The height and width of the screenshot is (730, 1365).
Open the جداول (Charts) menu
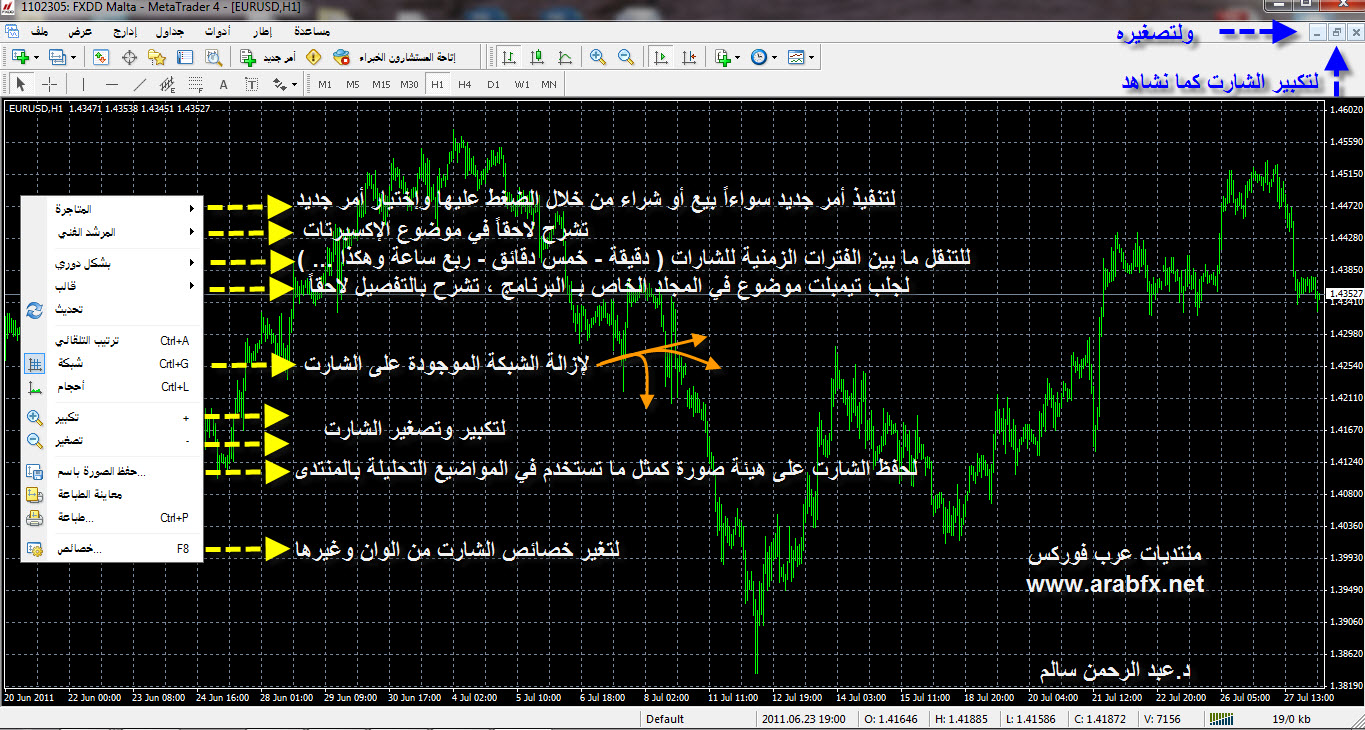(171, 31)
